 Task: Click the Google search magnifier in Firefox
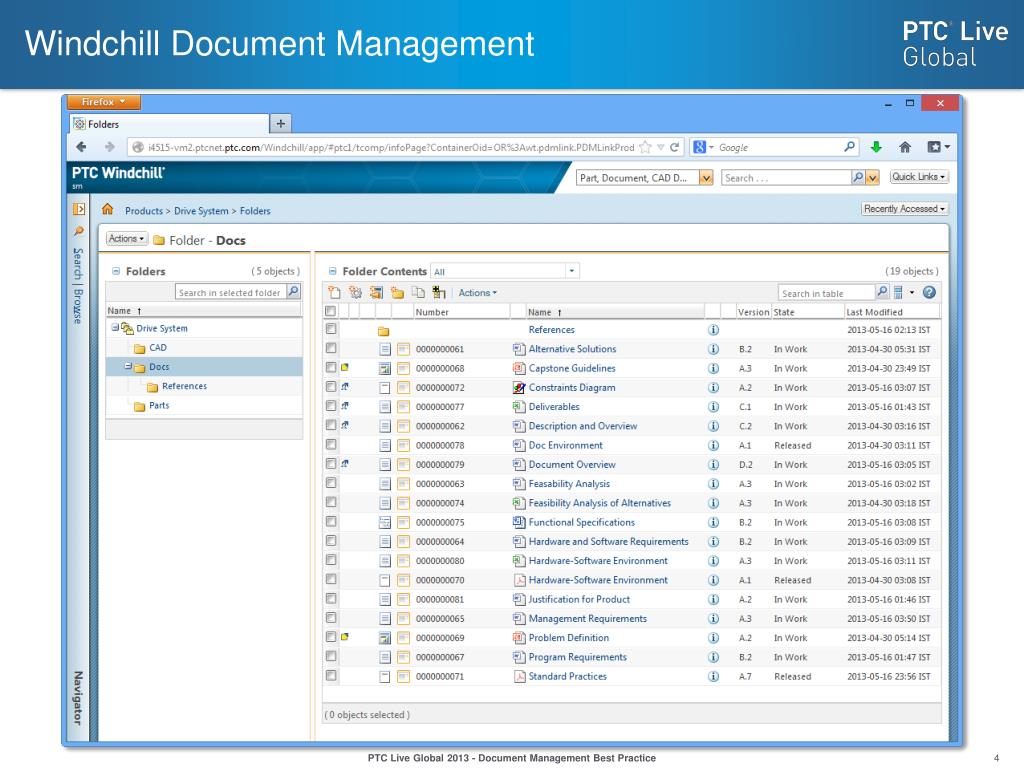pyautogui.click(x=849, y=147)
